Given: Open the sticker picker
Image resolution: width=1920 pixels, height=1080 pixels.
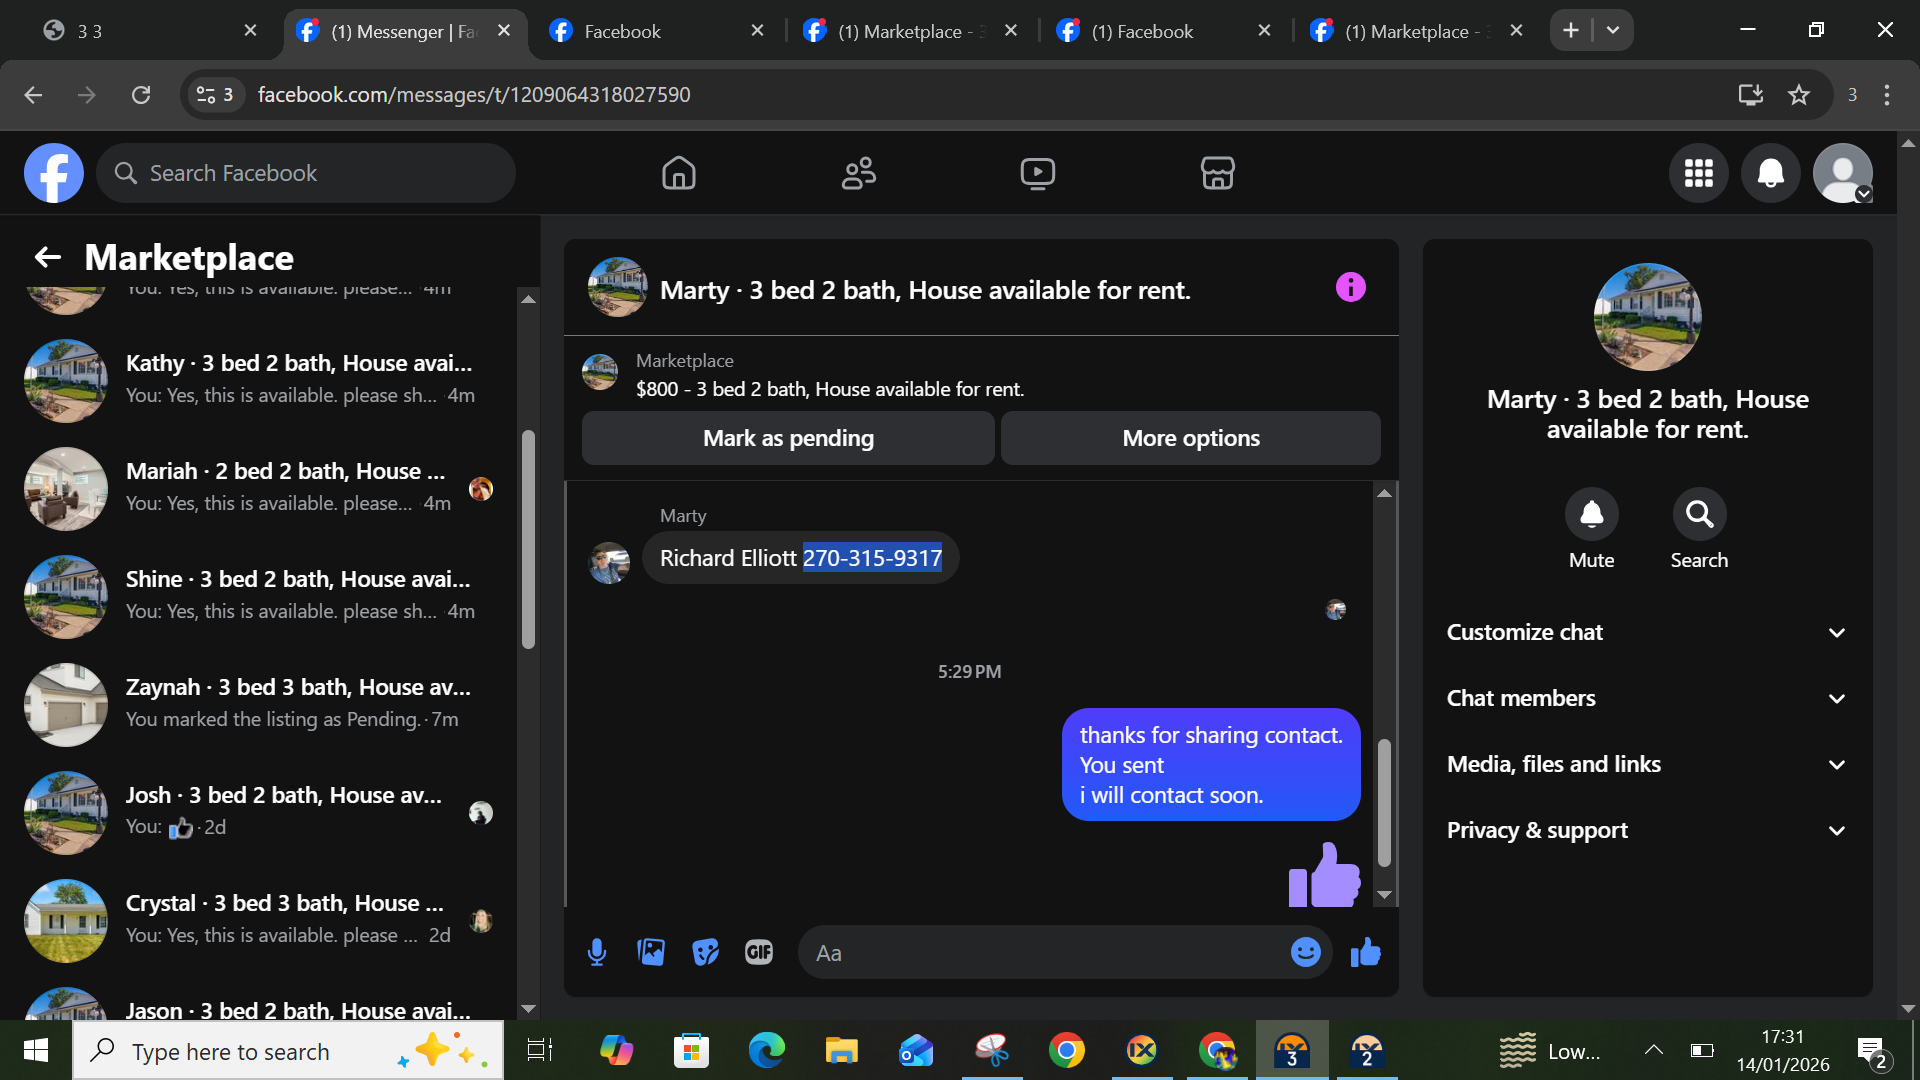Looking at the screenshot, I should pyautogui.click(x=705, y=952).
